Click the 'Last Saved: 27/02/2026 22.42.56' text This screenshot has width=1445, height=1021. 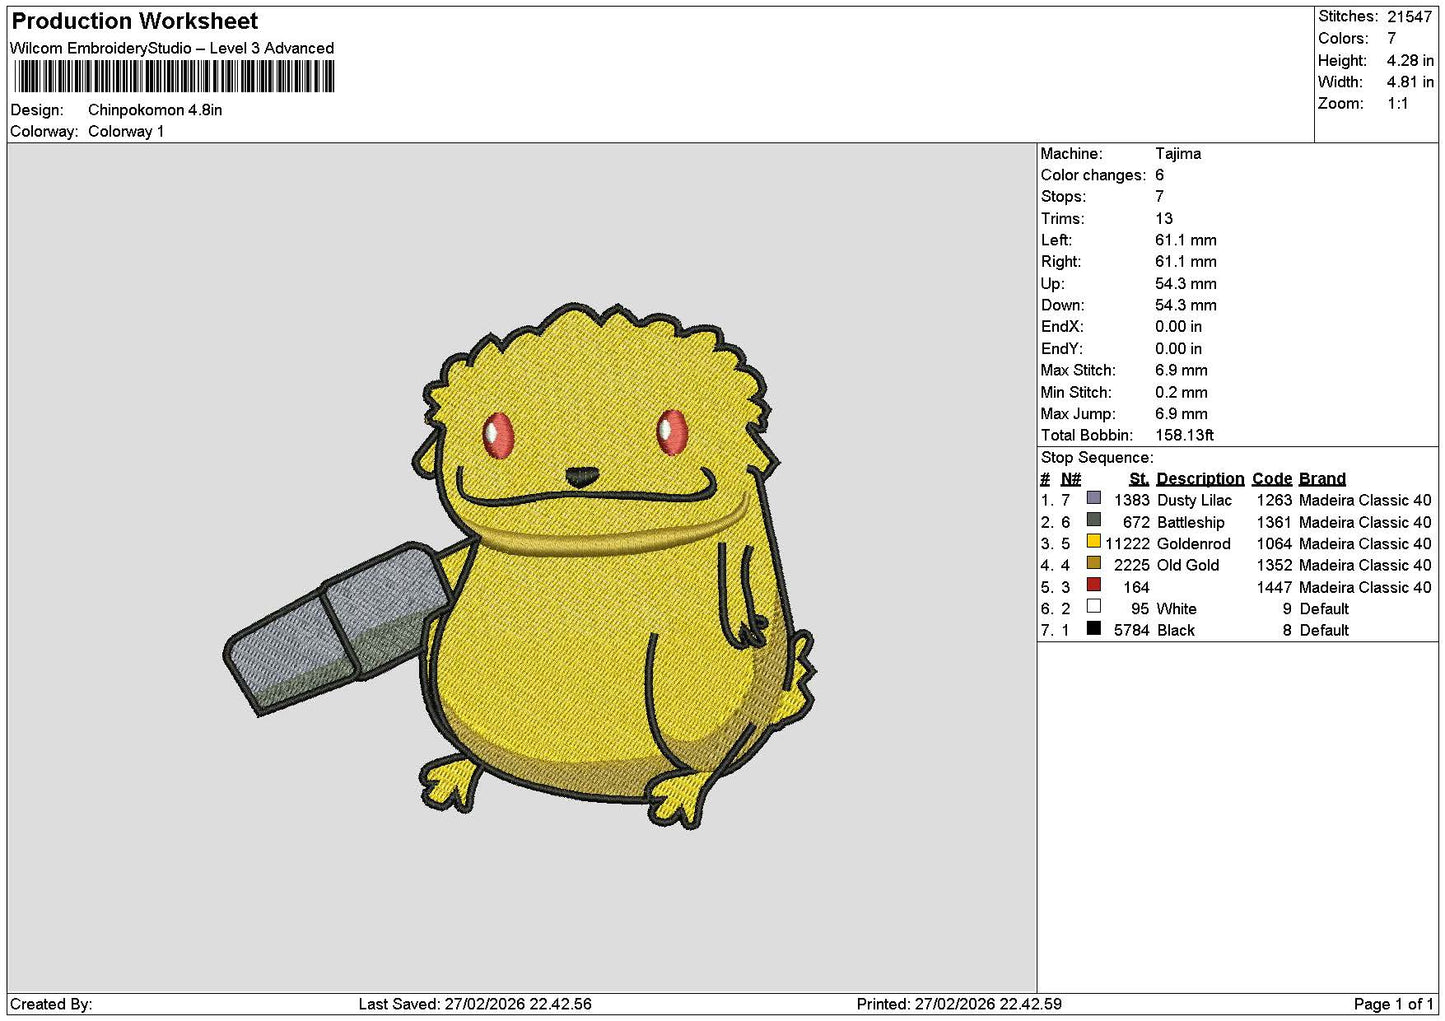(x=475, y=1004)
